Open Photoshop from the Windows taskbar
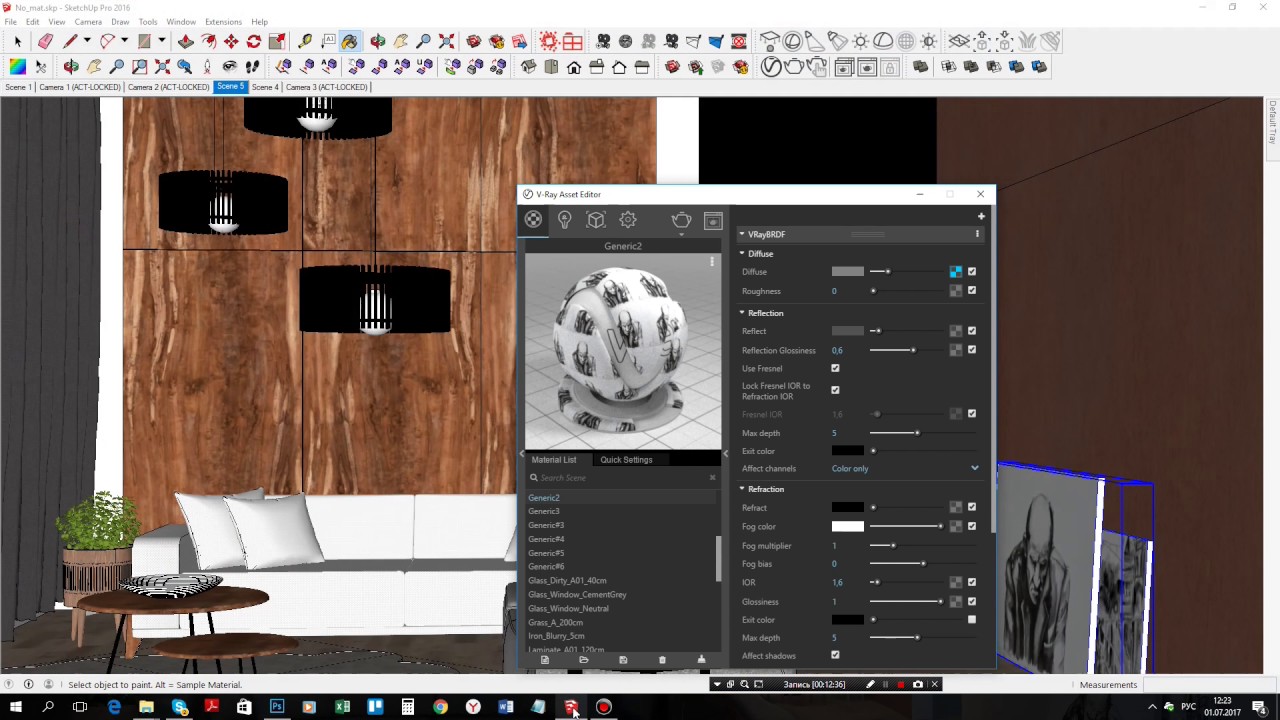This screenshot has height=720, width=1280. (x=277, y=707)
